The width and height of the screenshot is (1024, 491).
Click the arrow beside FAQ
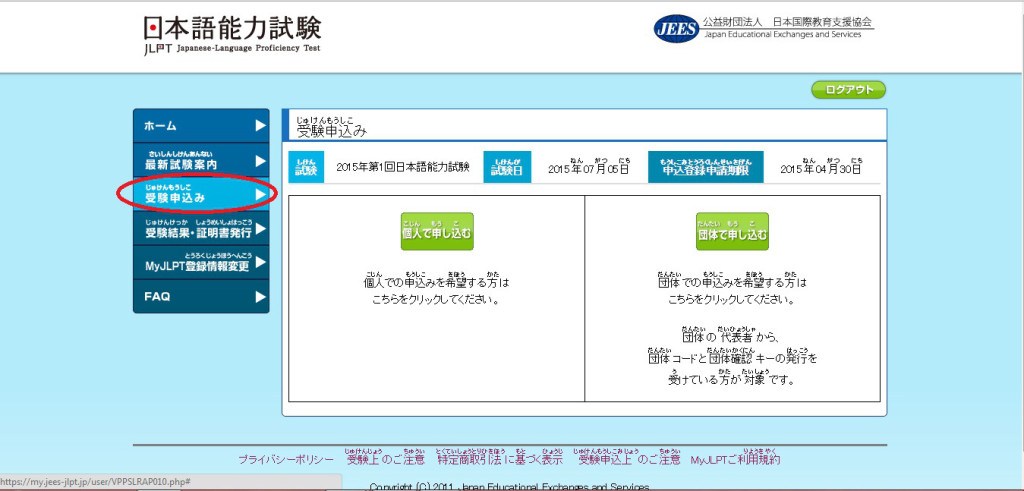click(x=261, y=296)
